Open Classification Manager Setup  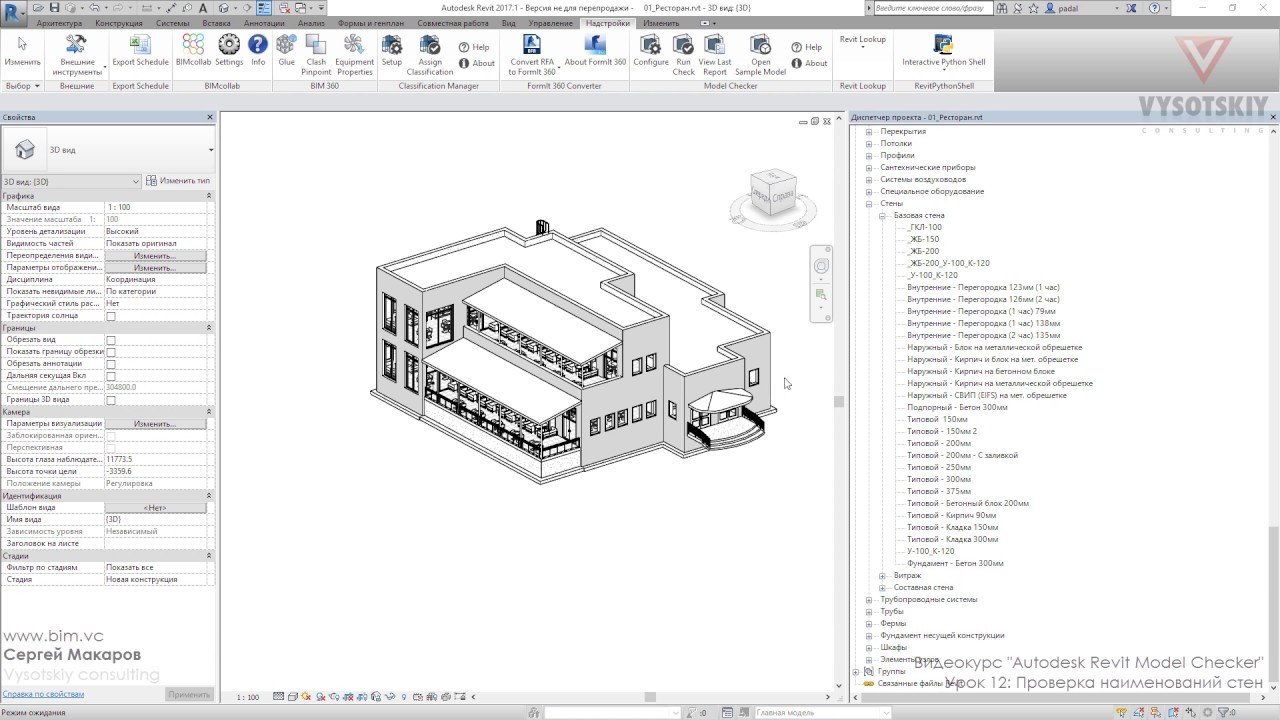pyautogui.click(x=392, y=52)
